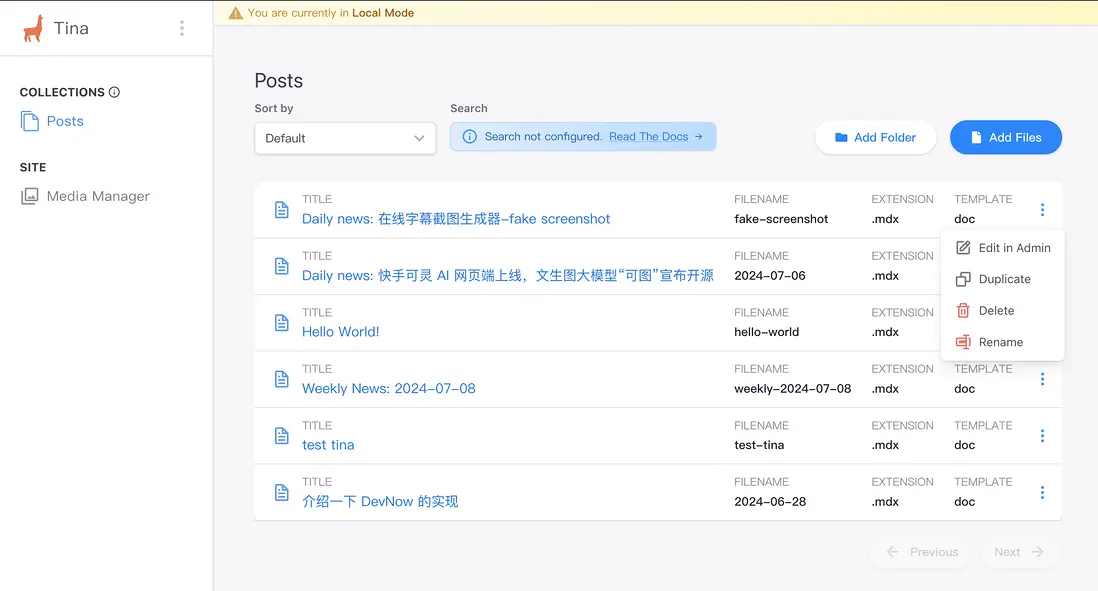Image resolution: width=1098 pixels, height=591 pixels.
Task: Click the document icon next to Hello World!
Action: 281,322
